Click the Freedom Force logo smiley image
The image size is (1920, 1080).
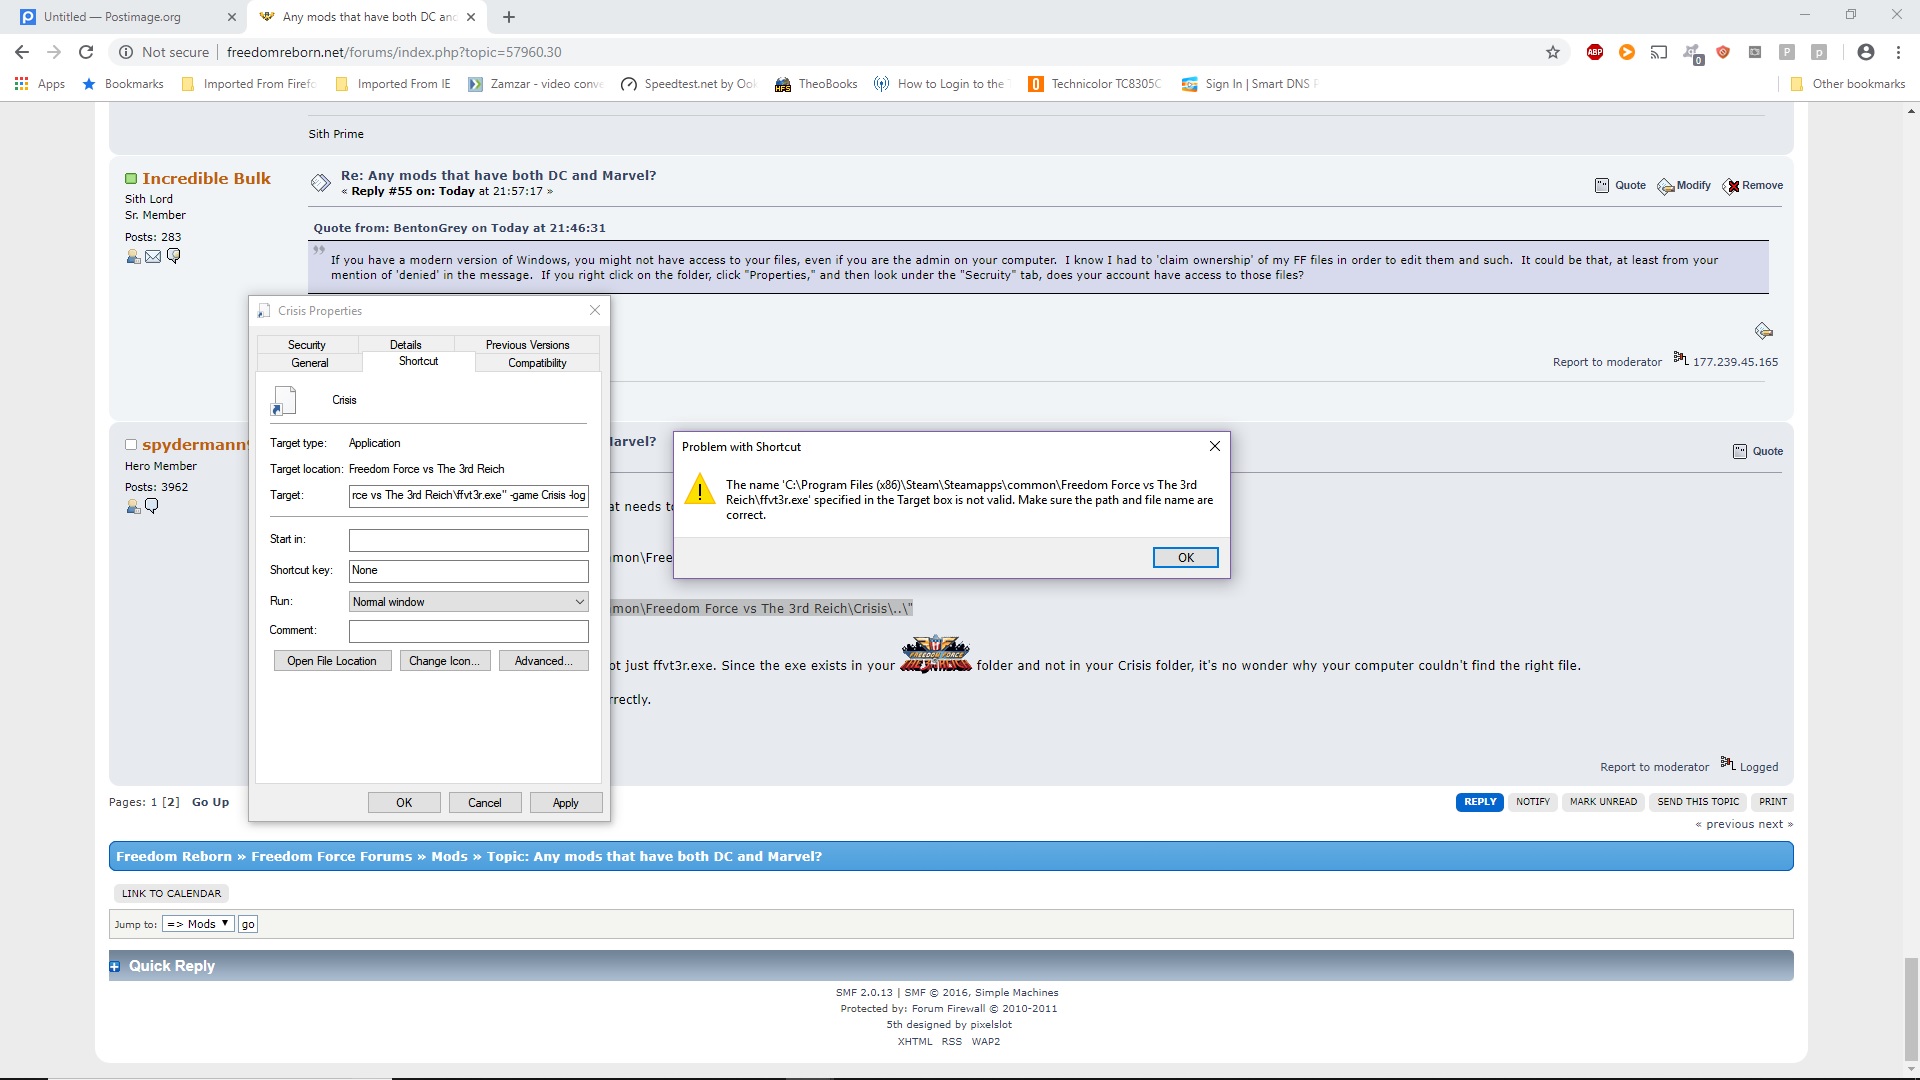coord(935,654)
